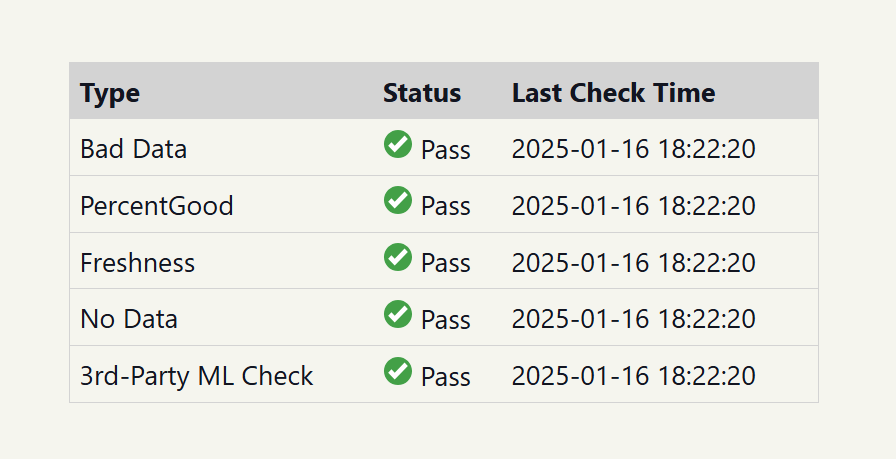This screenshot has height=459, width=896.
Task: Click the 3rd-Party ML Check pass icon
Action: 398,371
